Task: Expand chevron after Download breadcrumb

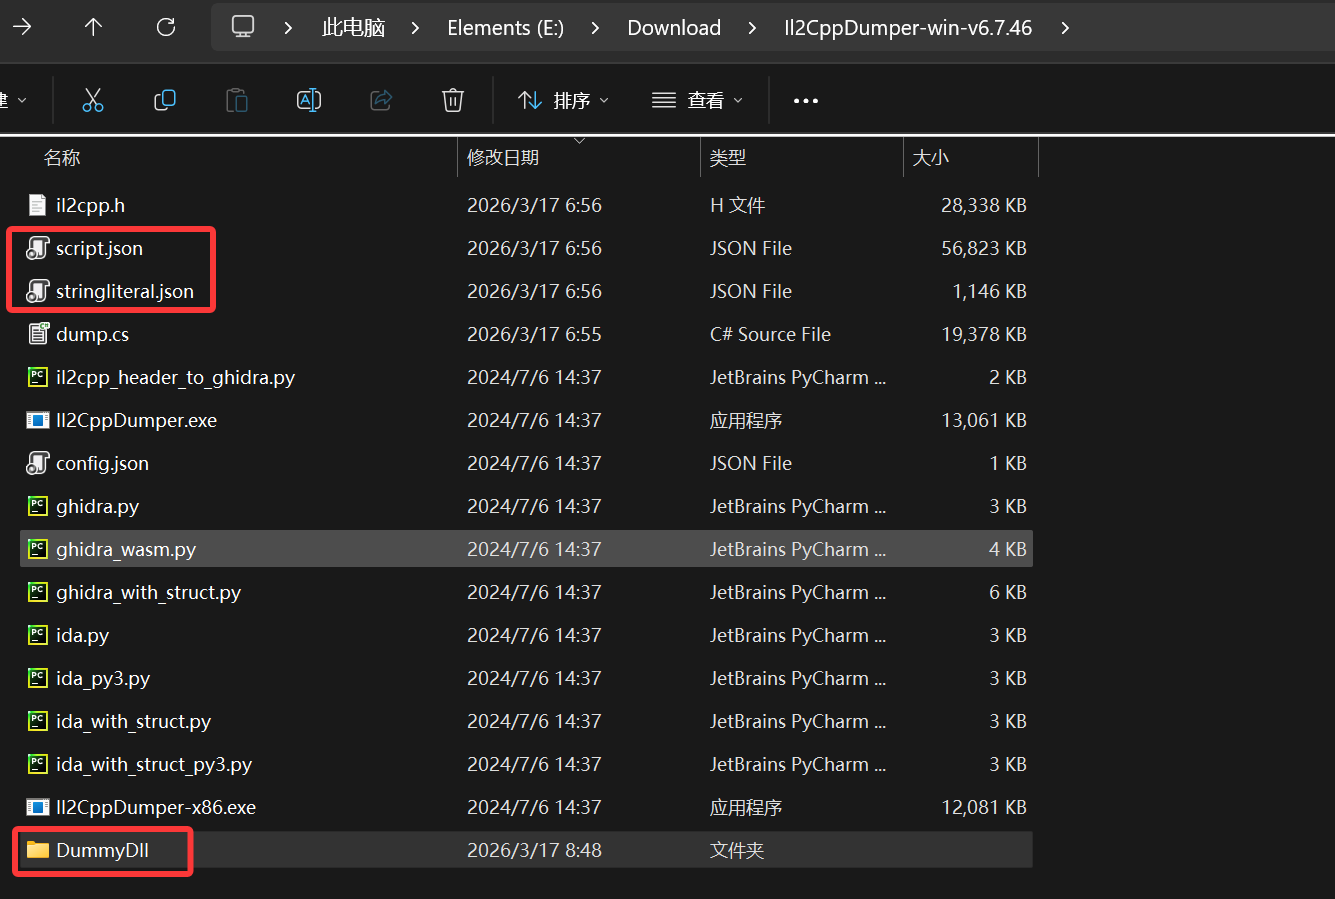Action: pyautogui.click(x=752, y=28)
